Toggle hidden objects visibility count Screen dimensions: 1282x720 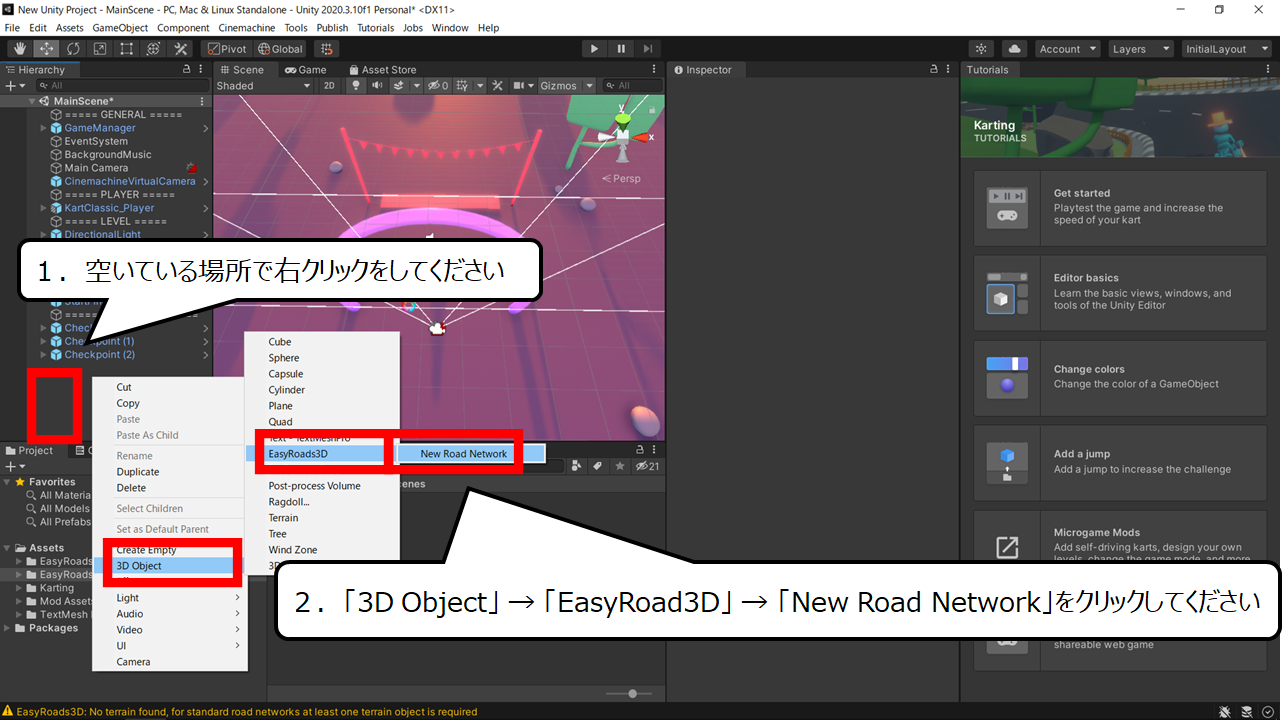[438, 86]
